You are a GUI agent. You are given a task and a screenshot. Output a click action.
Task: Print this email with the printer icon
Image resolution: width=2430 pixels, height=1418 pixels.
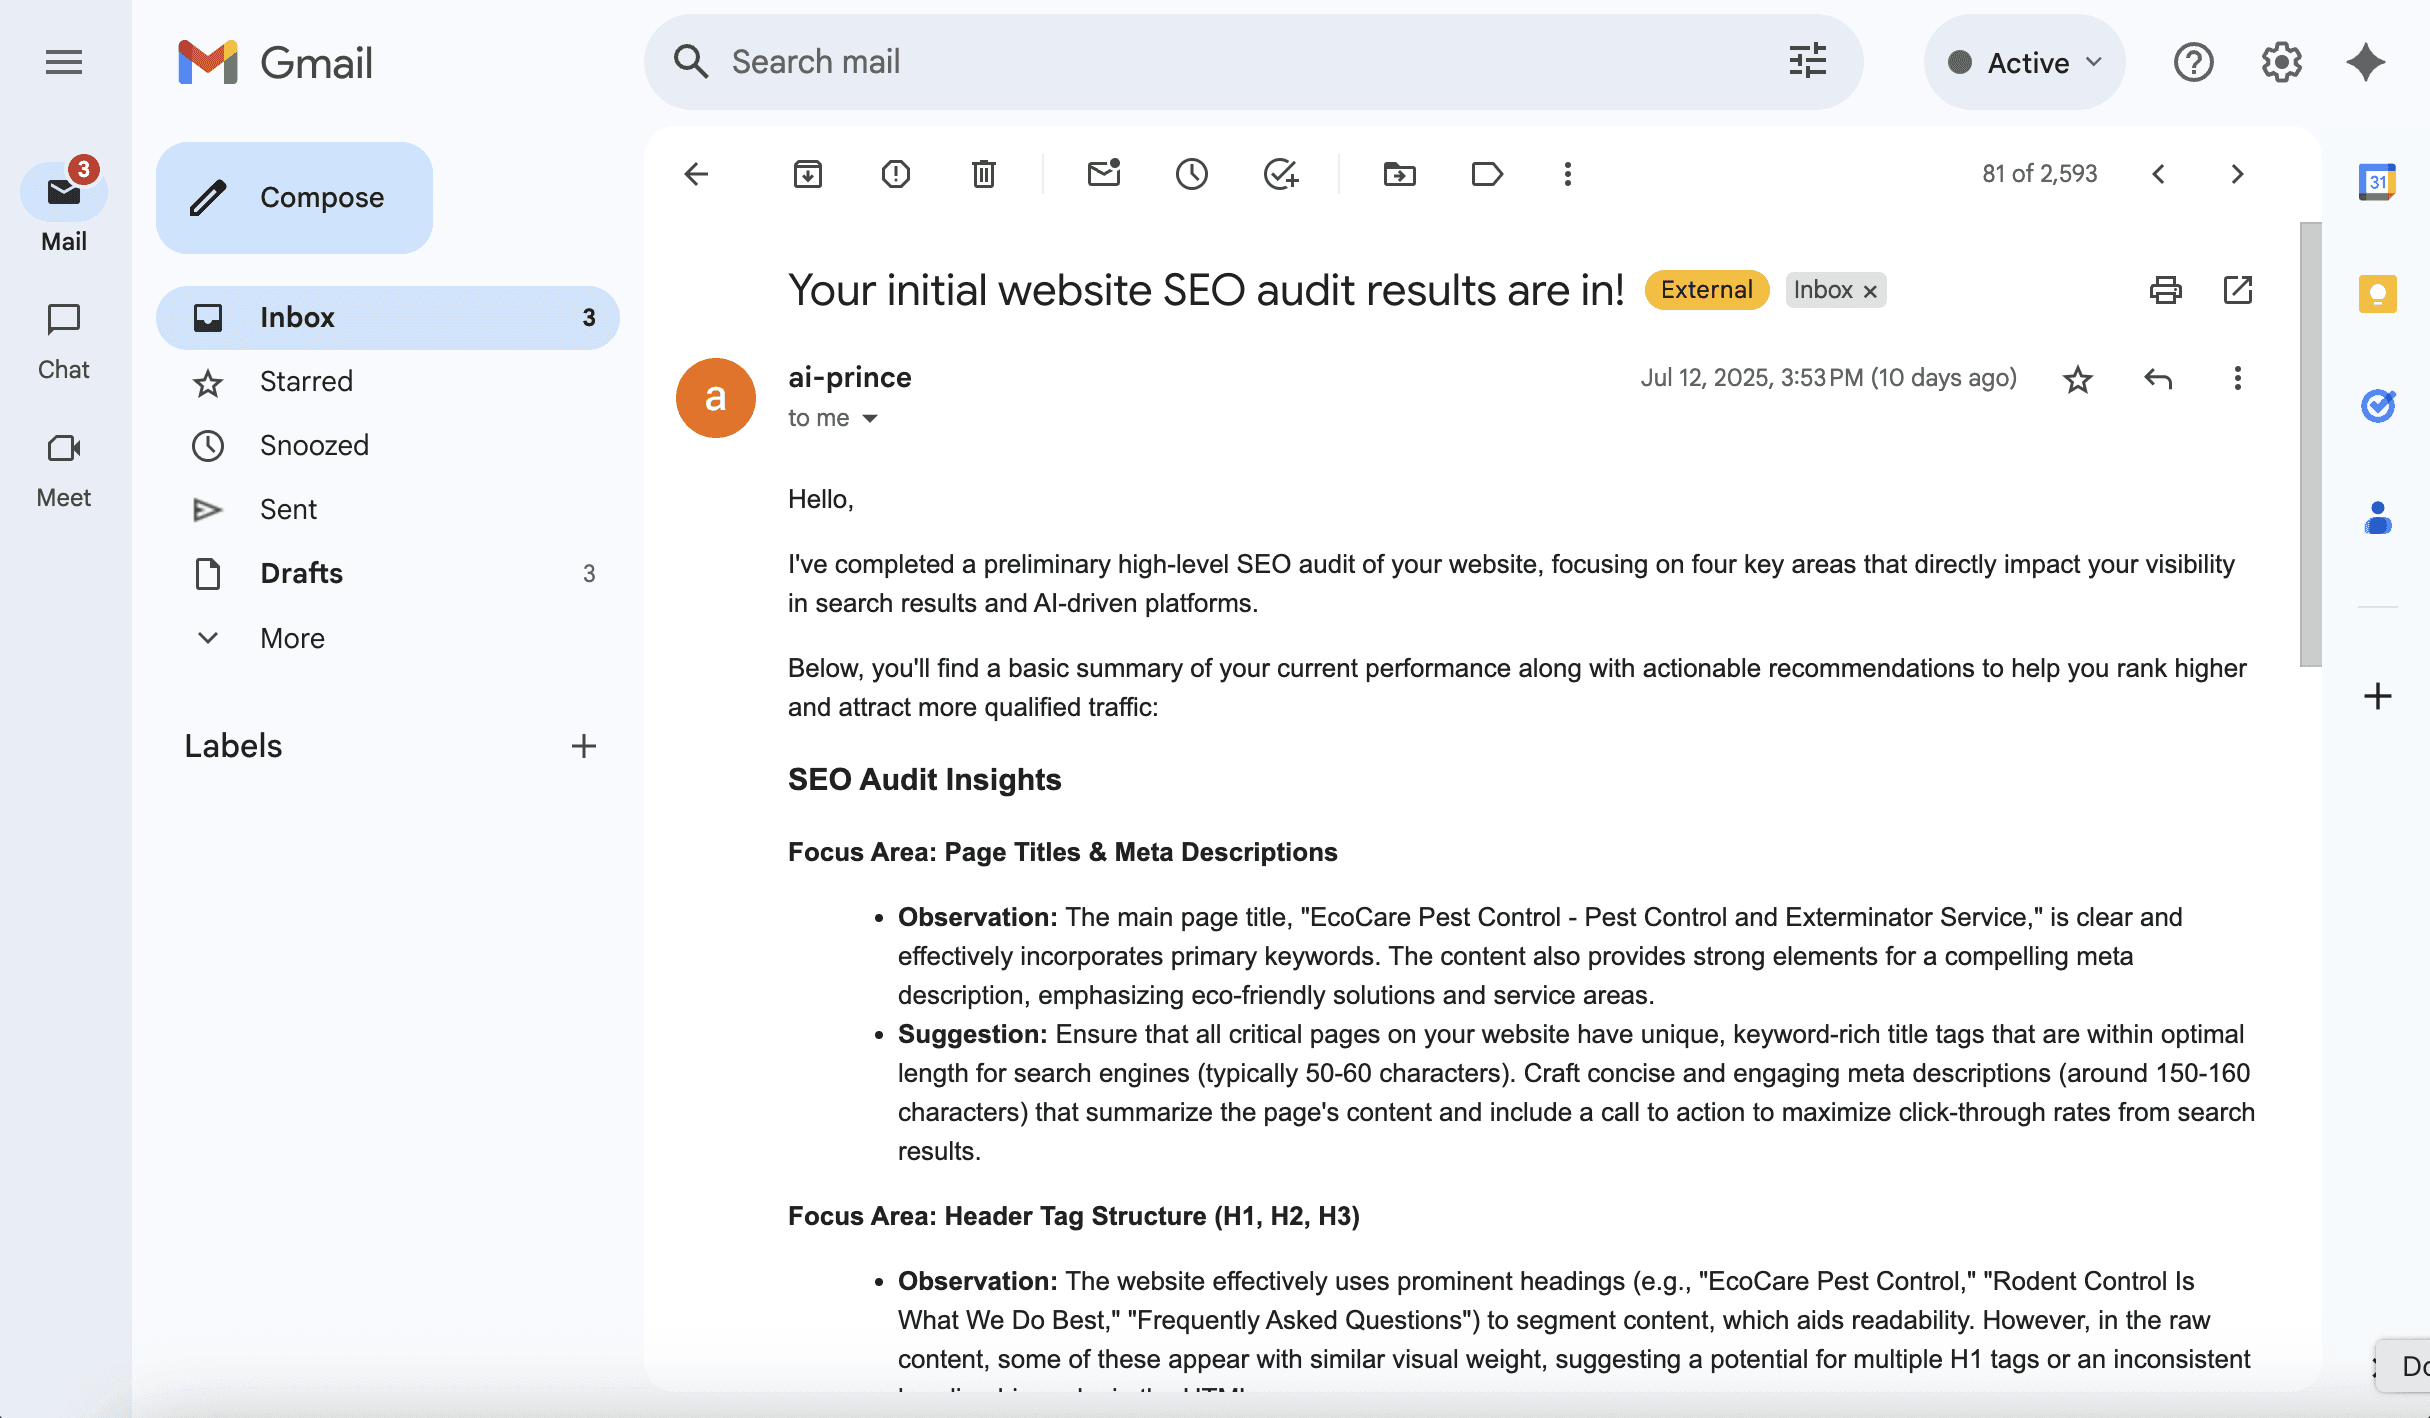coord(2165,290)
